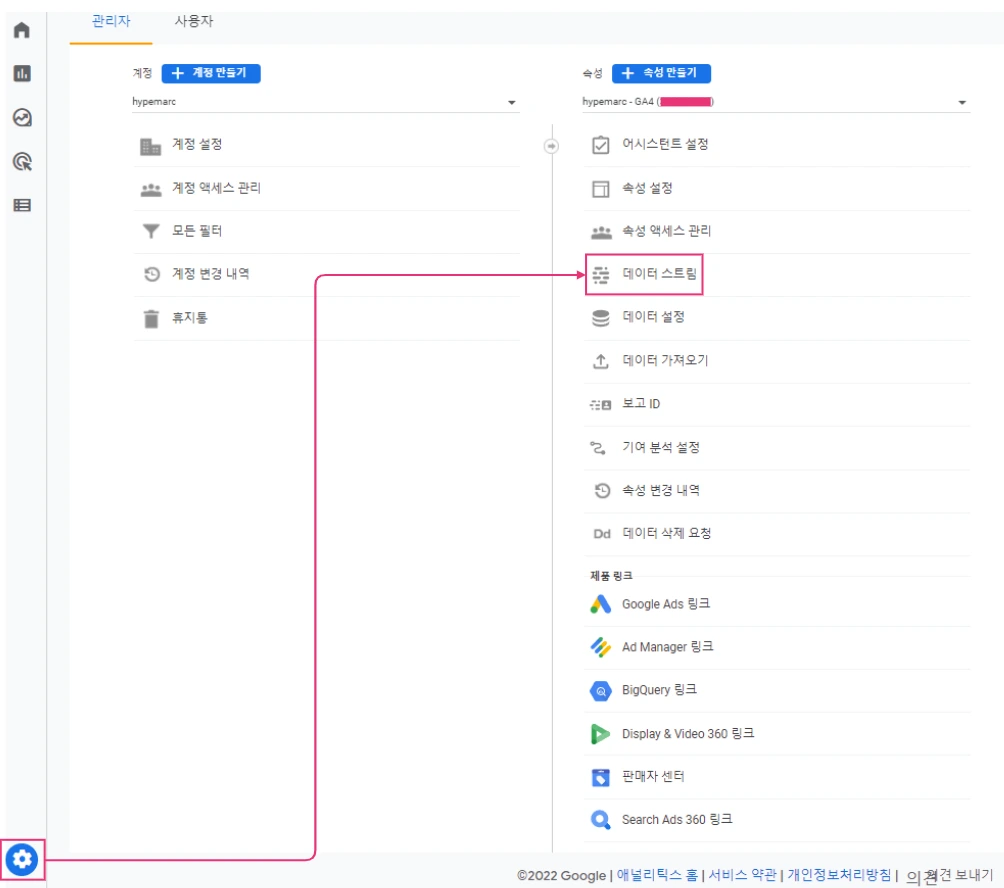Click the 속성 변경 내역 history icon

[x=603, y=491]
